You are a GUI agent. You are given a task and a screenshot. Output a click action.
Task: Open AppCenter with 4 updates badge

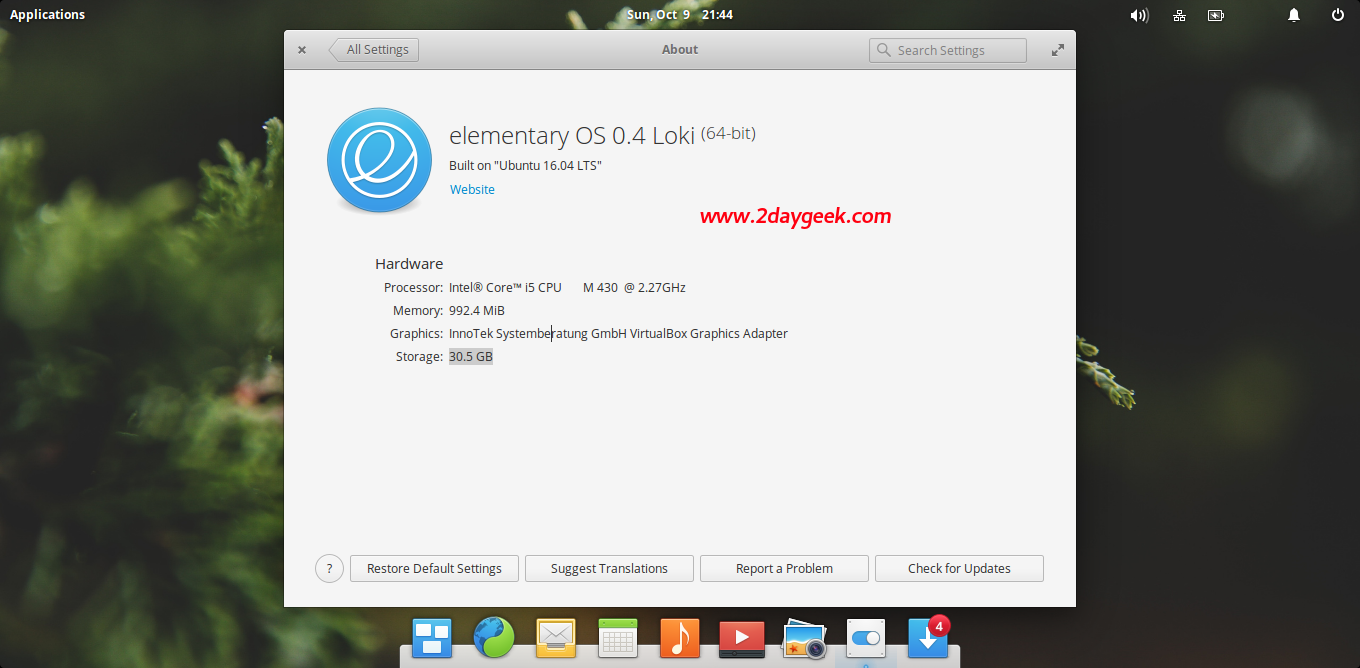click(x=928, y=636)
